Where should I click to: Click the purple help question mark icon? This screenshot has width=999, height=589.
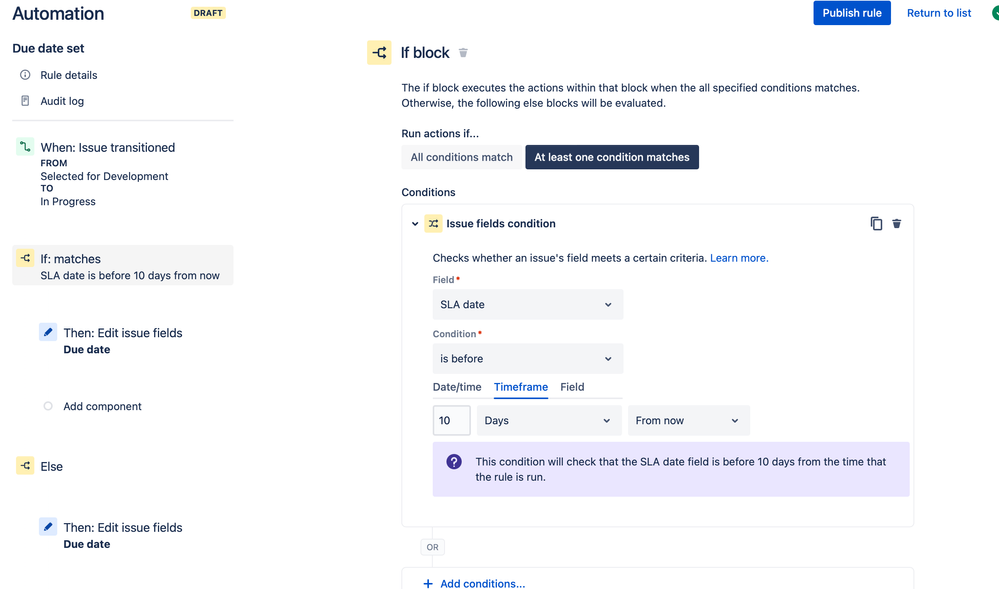[454, 462]
